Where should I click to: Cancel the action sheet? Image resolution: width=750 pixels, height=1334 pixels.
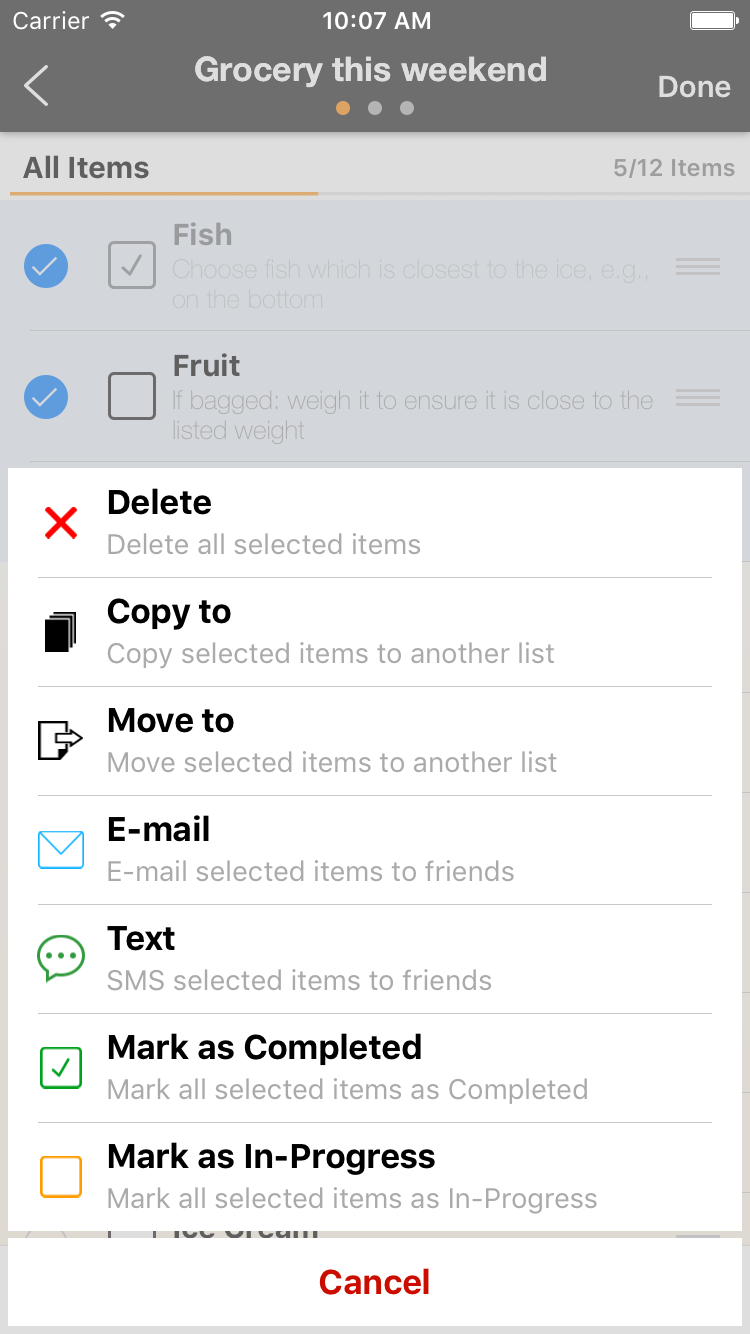point(375,1282)
